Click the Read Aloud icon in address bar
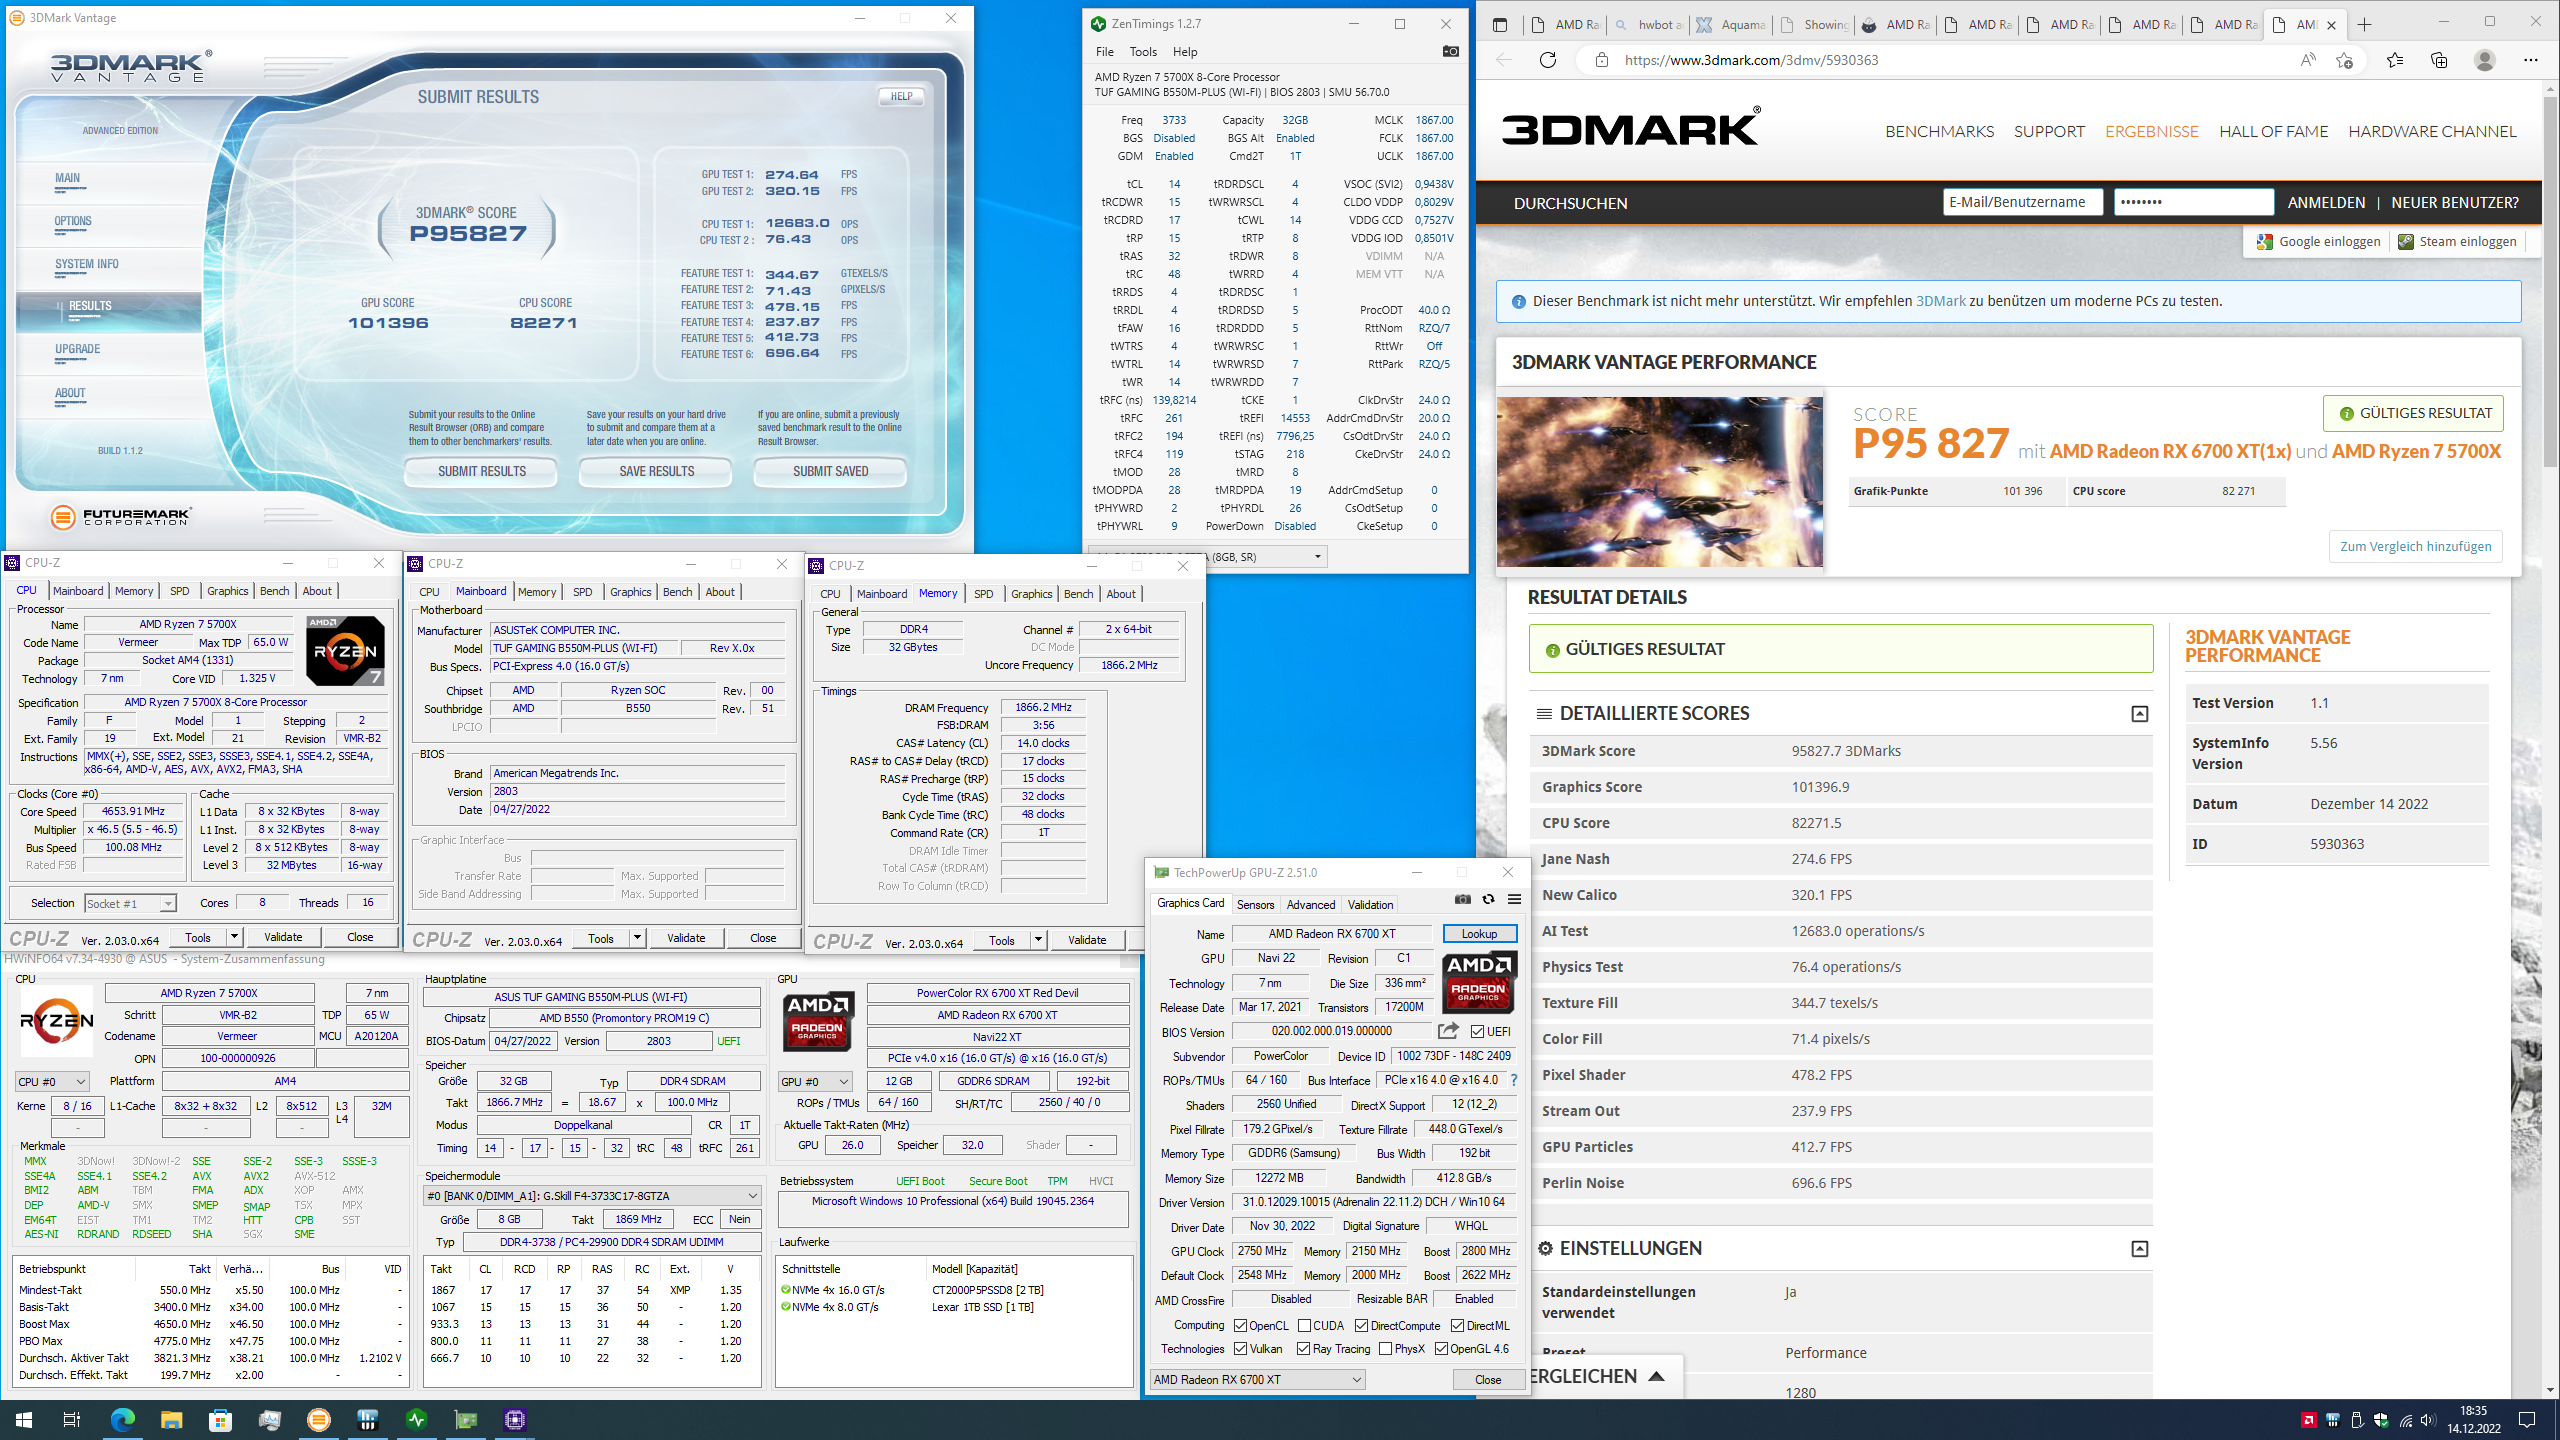Image resolution: width=2560 pixels, height=1440 pixels. pyautogui.click(x=2308, y=60)
